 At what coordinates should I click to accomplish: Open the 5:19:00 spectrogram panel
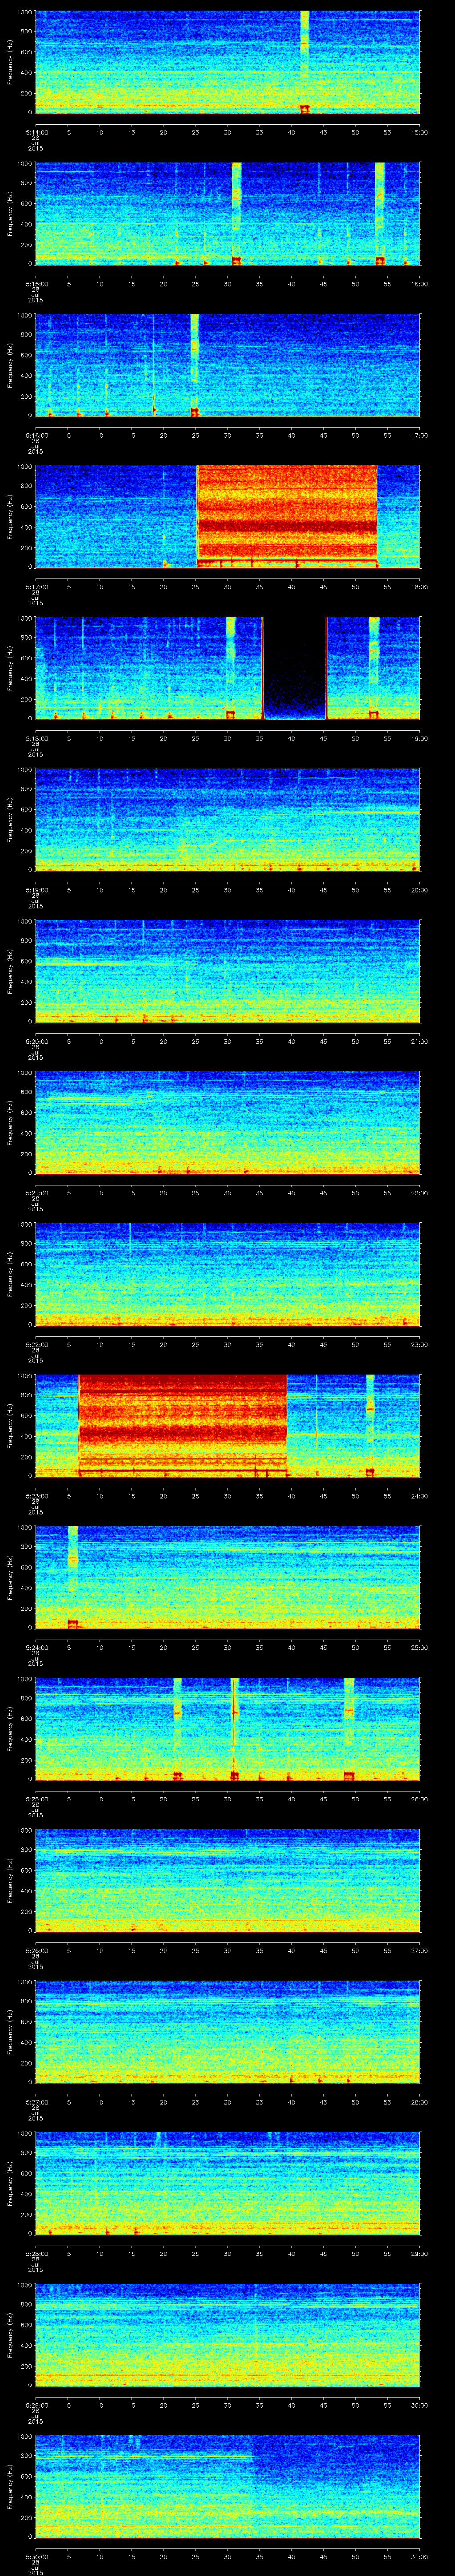(x=228, y=820)
